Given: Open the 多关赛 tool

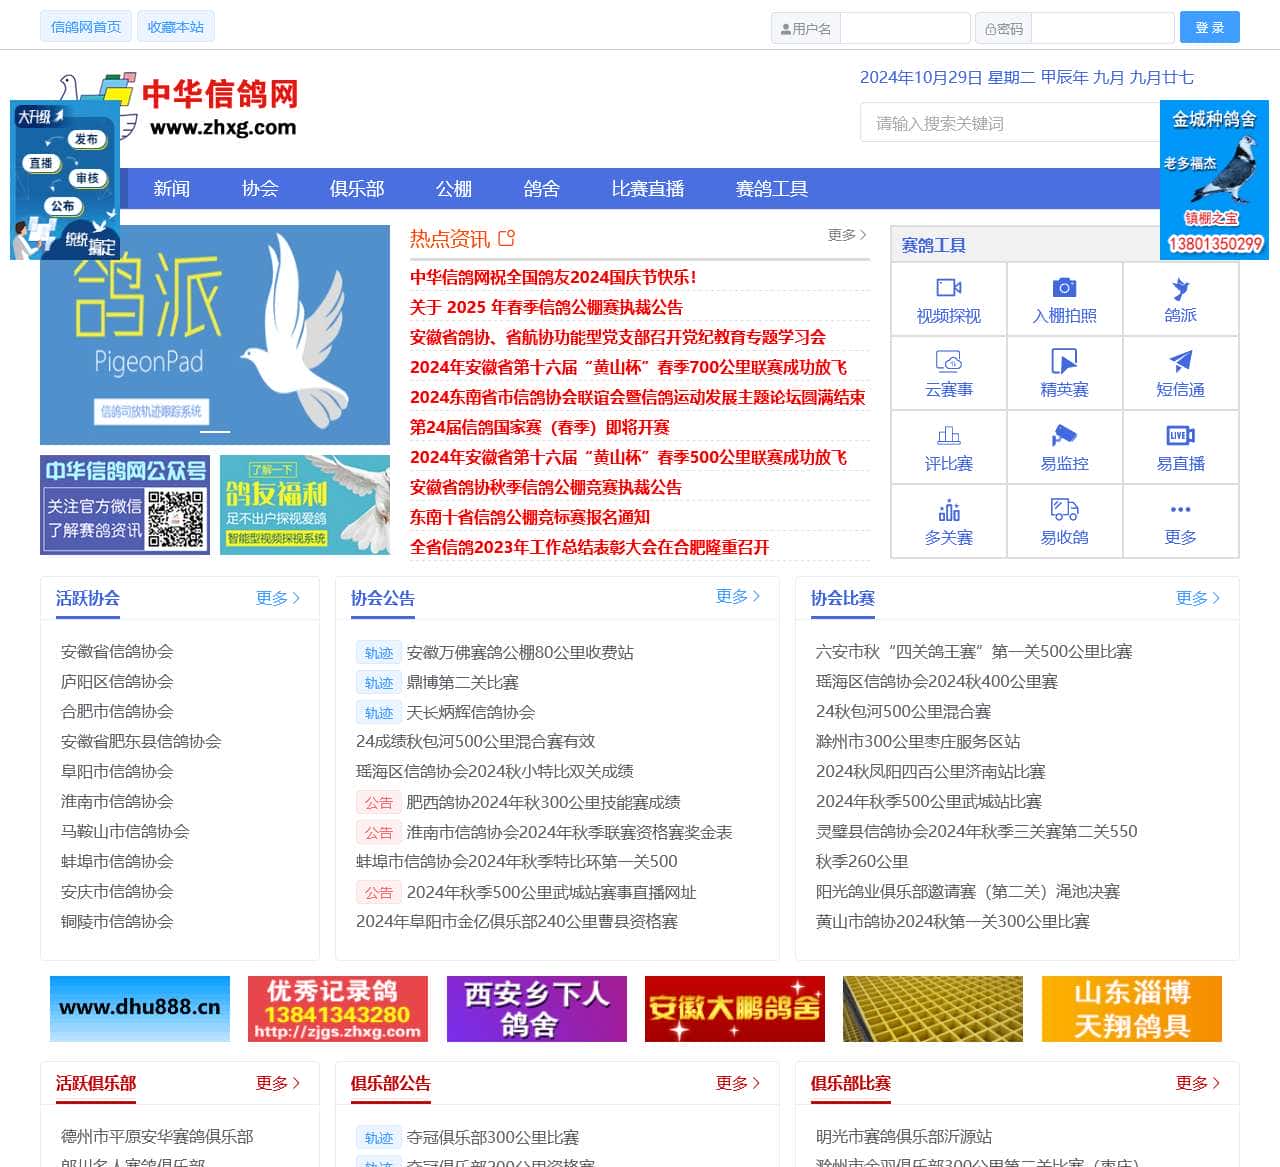Looking at the screenshot, I should [948, 521].
